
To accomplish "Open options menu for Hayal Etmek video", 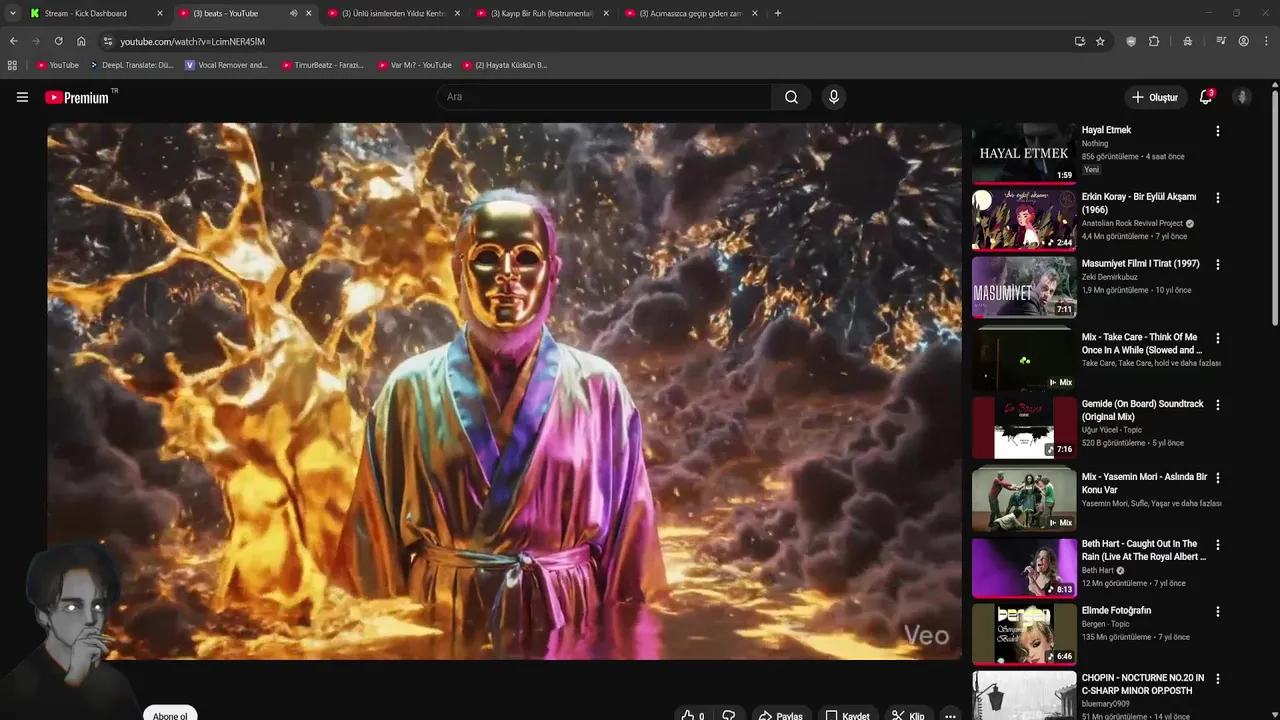I will click(1217, 131).
